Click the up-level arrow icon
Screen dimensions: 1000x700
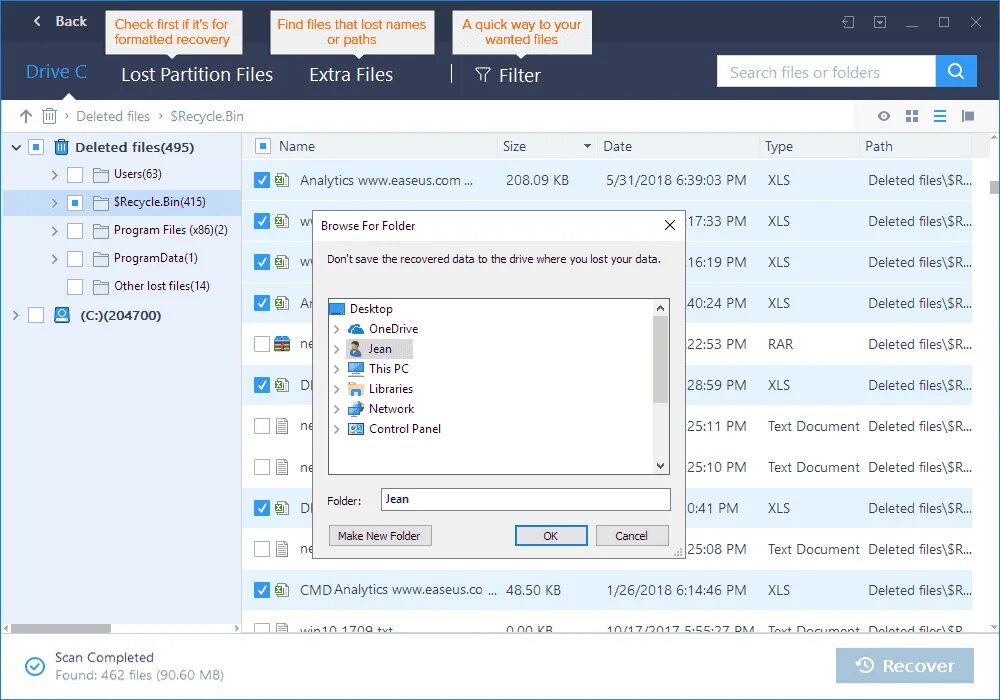pos(26,116)
